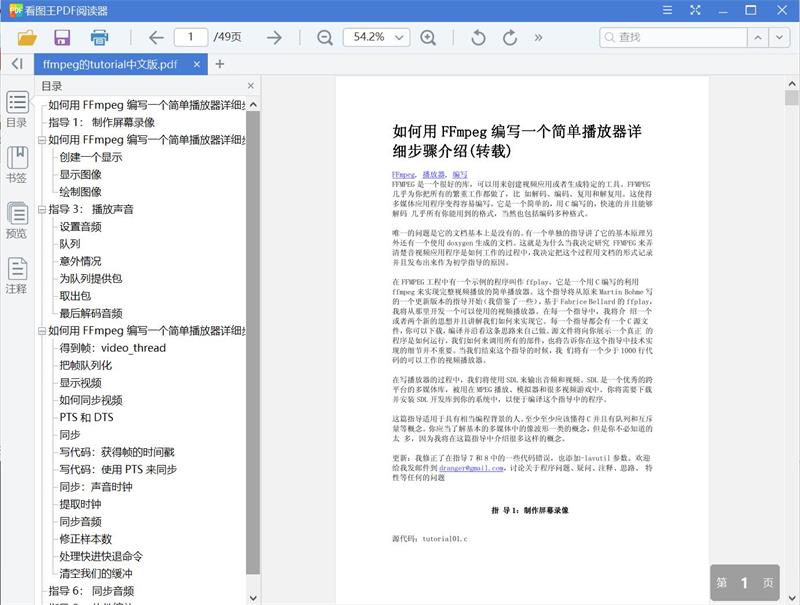Rotate the page clockwise
This screenshot has height=605, width=800.
510,37
